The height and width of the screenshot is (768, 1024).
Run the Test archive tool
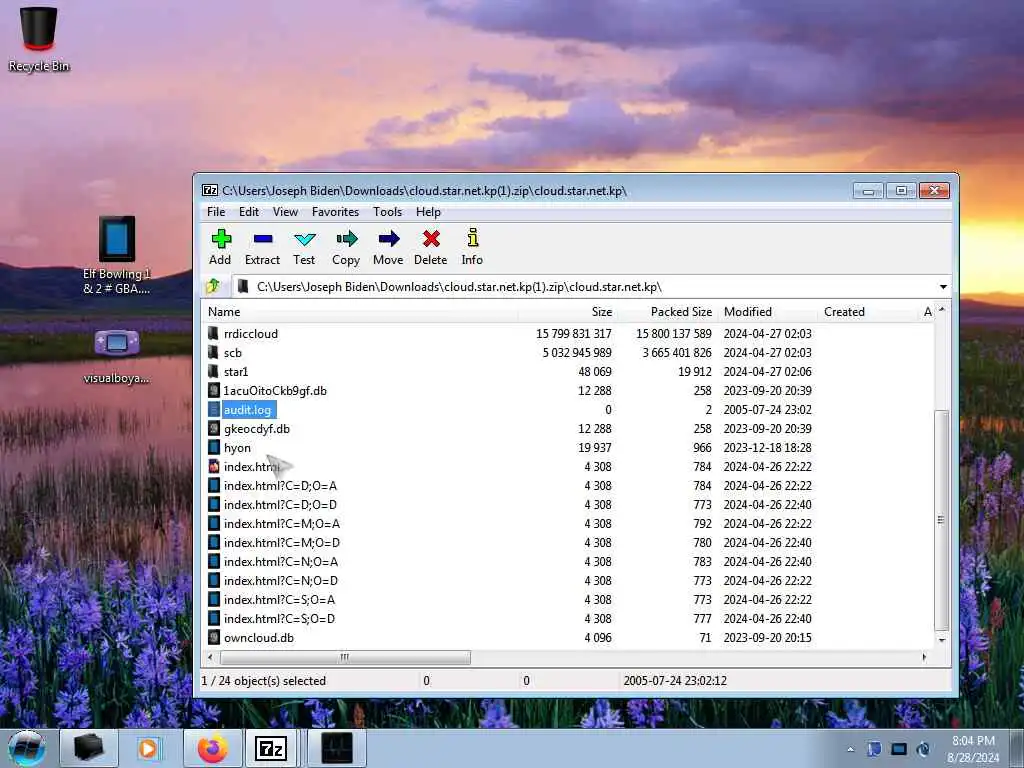[x=304, y=239]
